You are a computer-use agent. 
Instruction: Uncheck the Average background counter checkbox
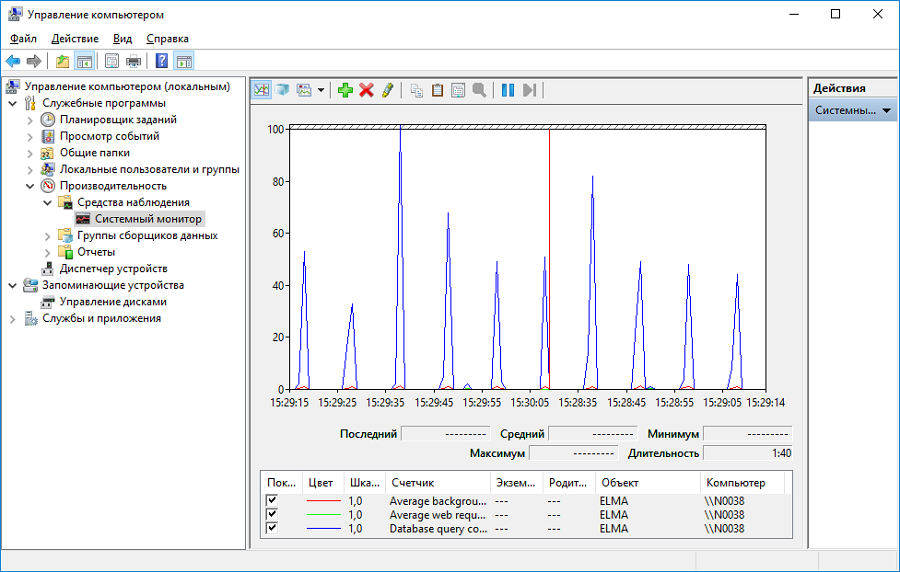point(271,500)
